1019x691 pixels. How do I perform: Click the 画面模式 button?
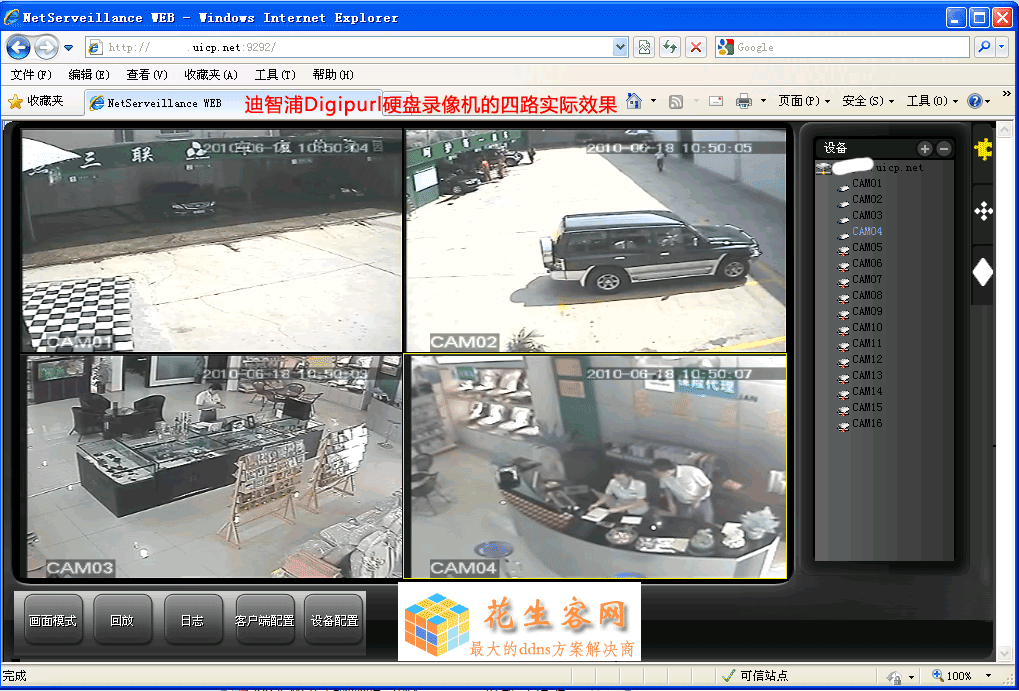click(x=53, y=621)
